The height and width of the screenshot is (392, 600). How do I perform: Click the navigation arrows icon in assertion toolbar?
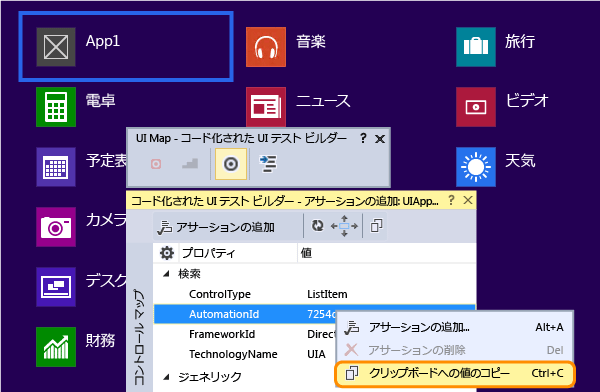pyautogui.click(x=344, y=226)
